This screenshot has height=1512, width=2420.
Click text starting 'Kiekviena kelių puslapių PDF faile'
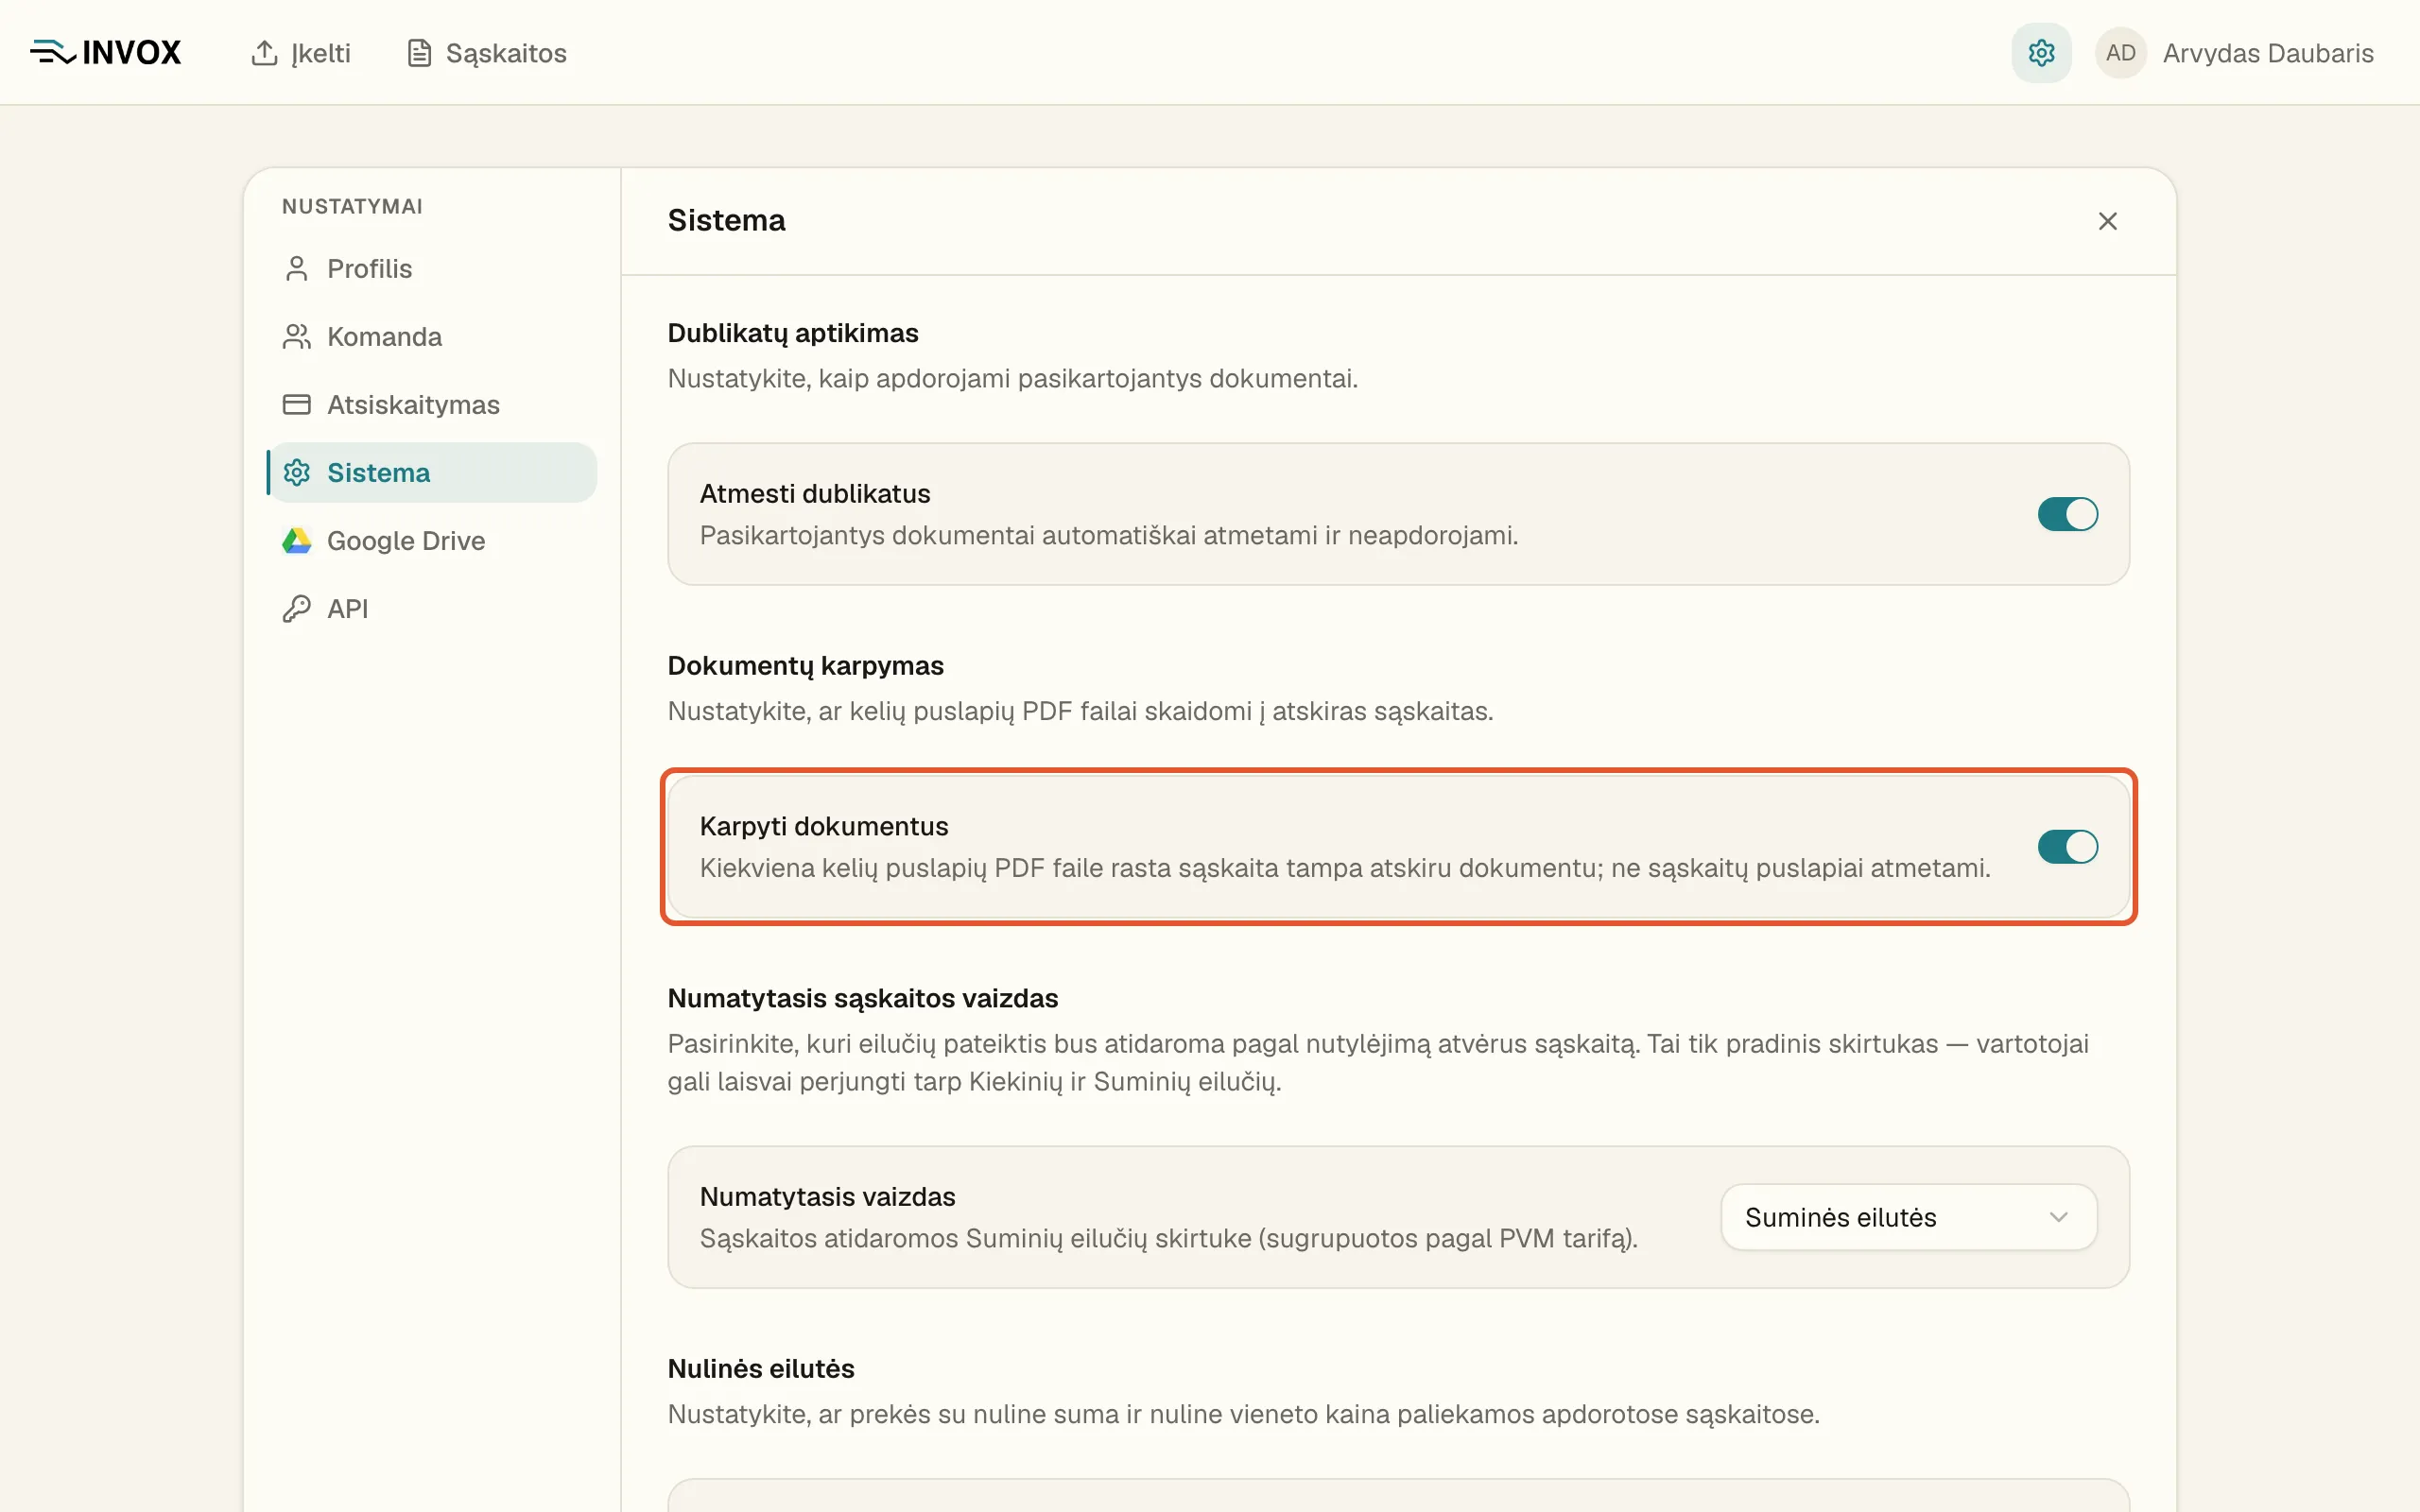(1344, 868)
